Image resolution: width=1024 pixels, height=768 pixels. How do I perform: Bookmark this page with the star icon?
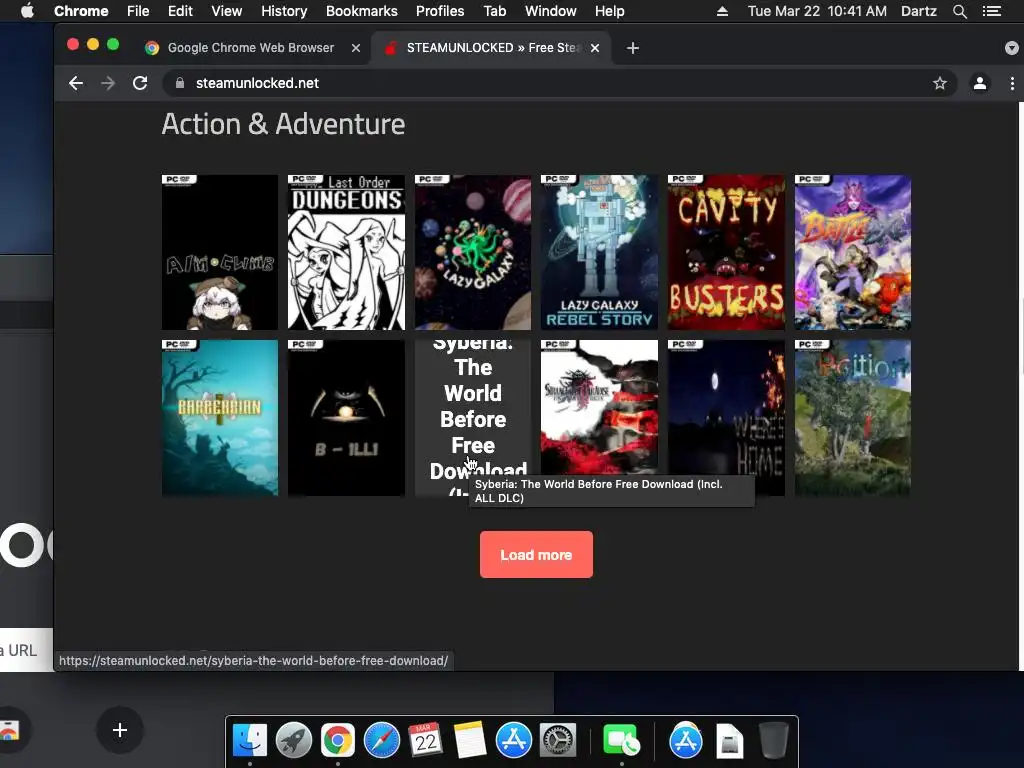940,83
